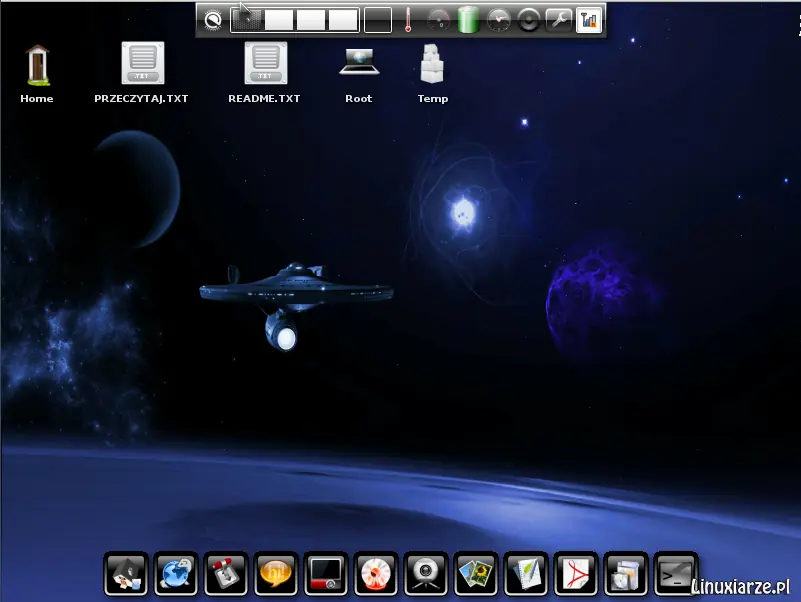
Task: Click the thermometer temperature gadget
Action: point(408,20)
